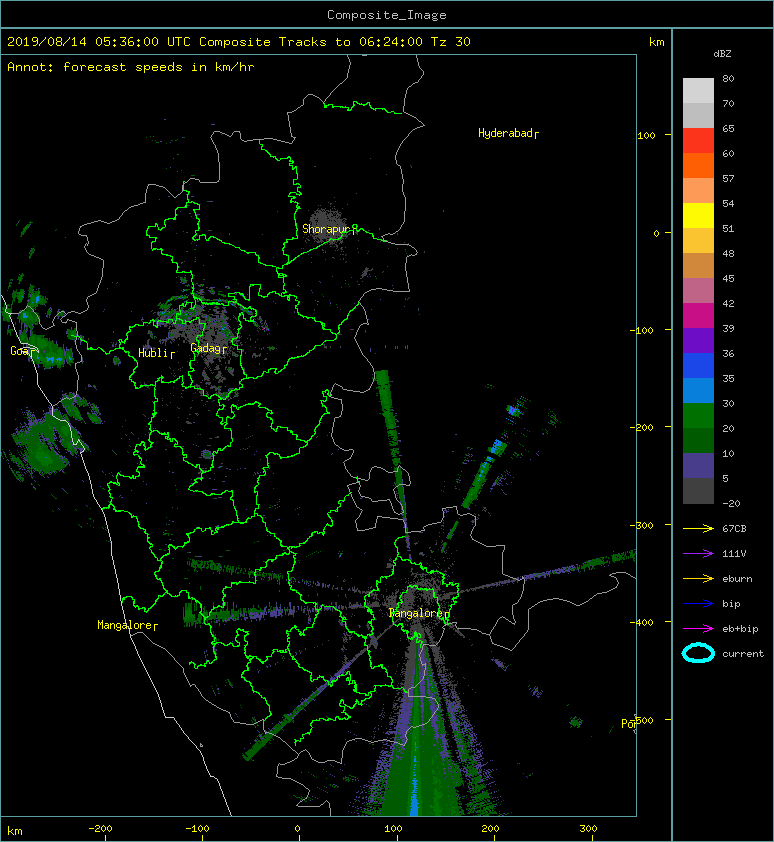
Task: Click the -20 value on the dBZ scale
Action: point(731,504)
